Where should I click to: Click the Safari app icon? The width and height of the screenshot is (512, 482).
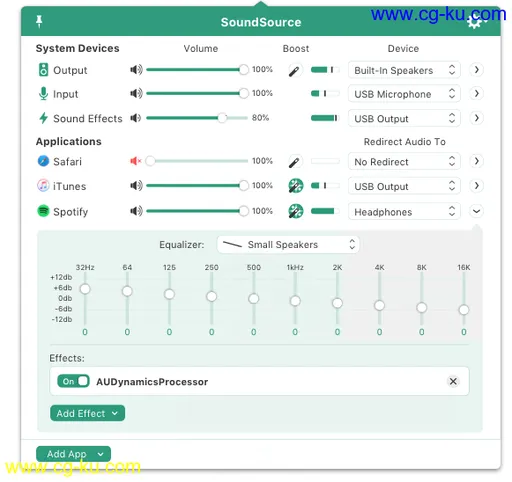click(43, 161)
